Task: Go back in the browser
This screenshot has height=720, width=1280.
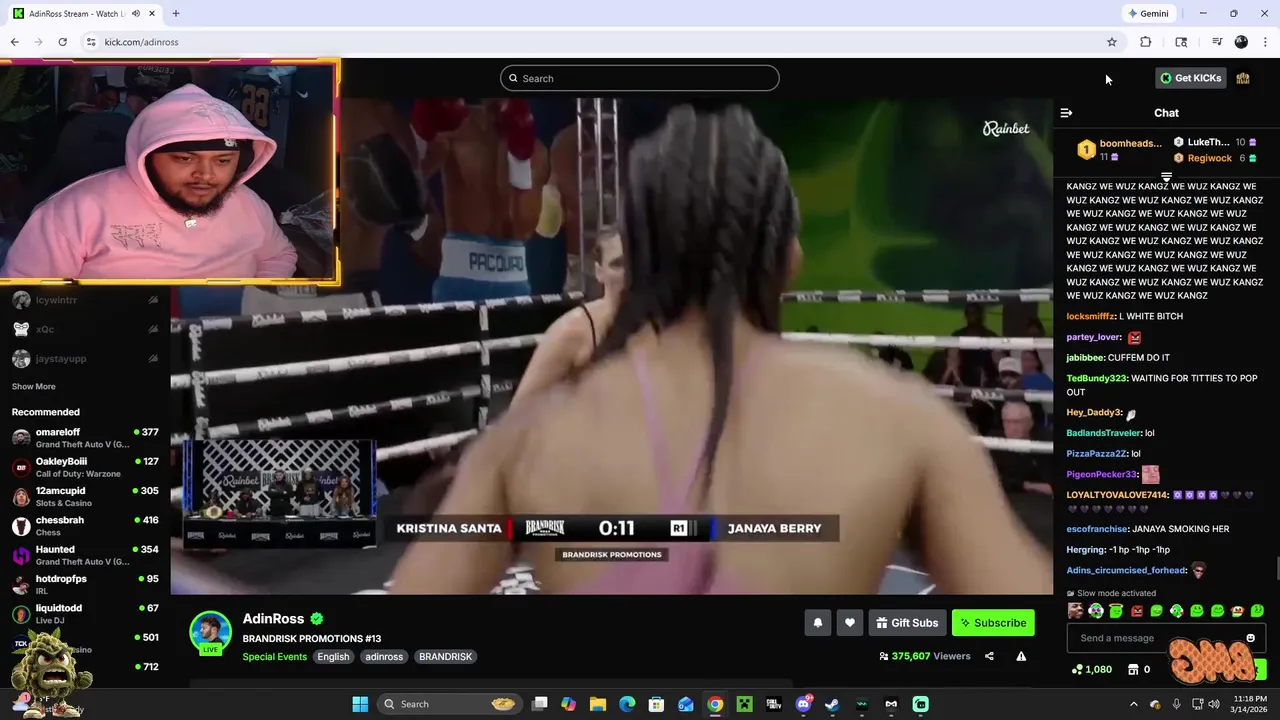Action: tap(14, 42)
